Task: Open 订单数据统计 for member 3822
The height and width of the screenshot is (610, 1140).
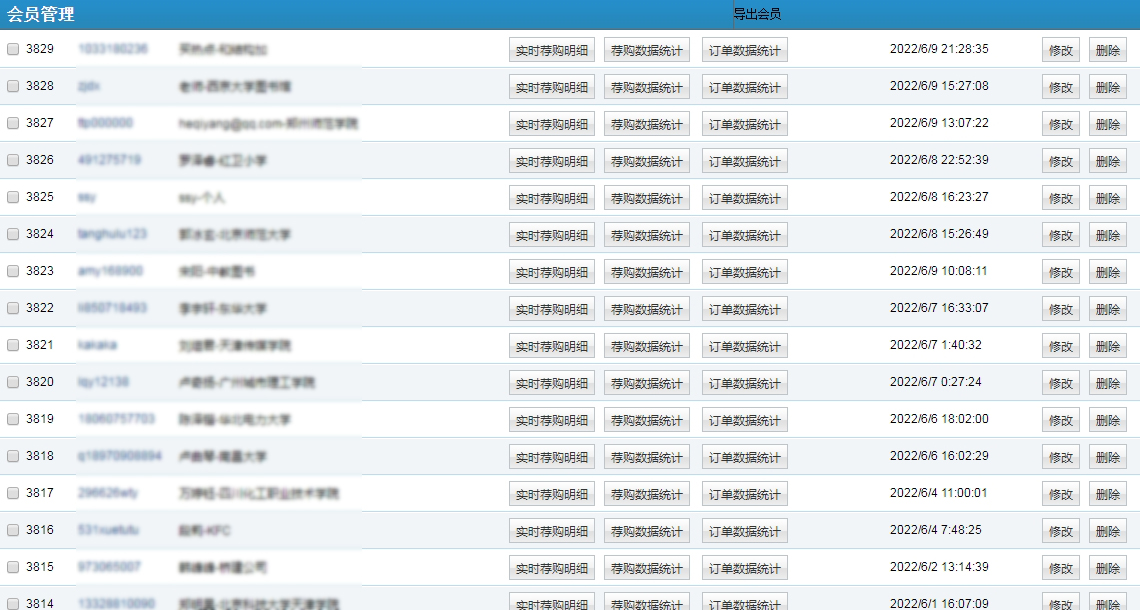Action: 744,309
